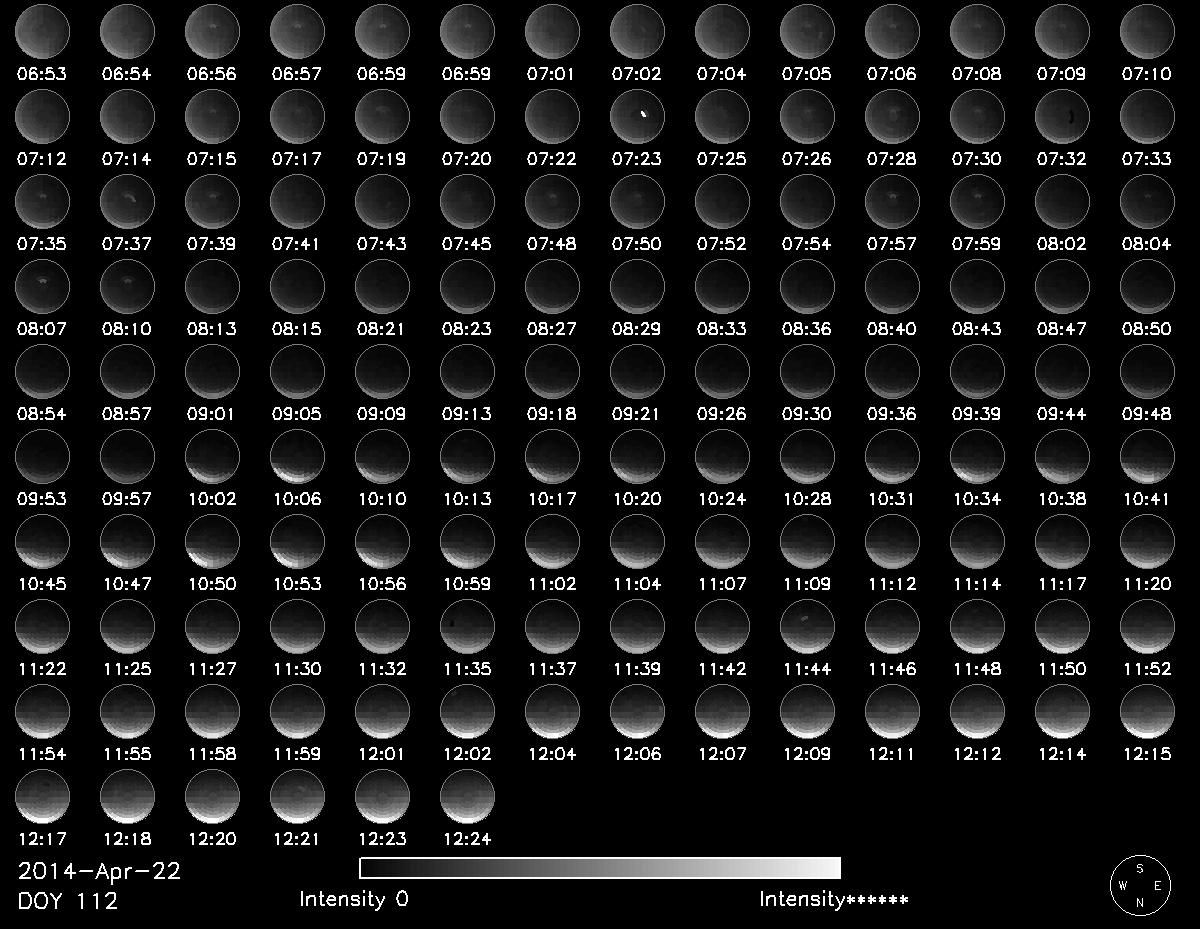The image size is (1200, 929).
Task: Open the 08:07 disk image
Action: (x=42, y=286)
